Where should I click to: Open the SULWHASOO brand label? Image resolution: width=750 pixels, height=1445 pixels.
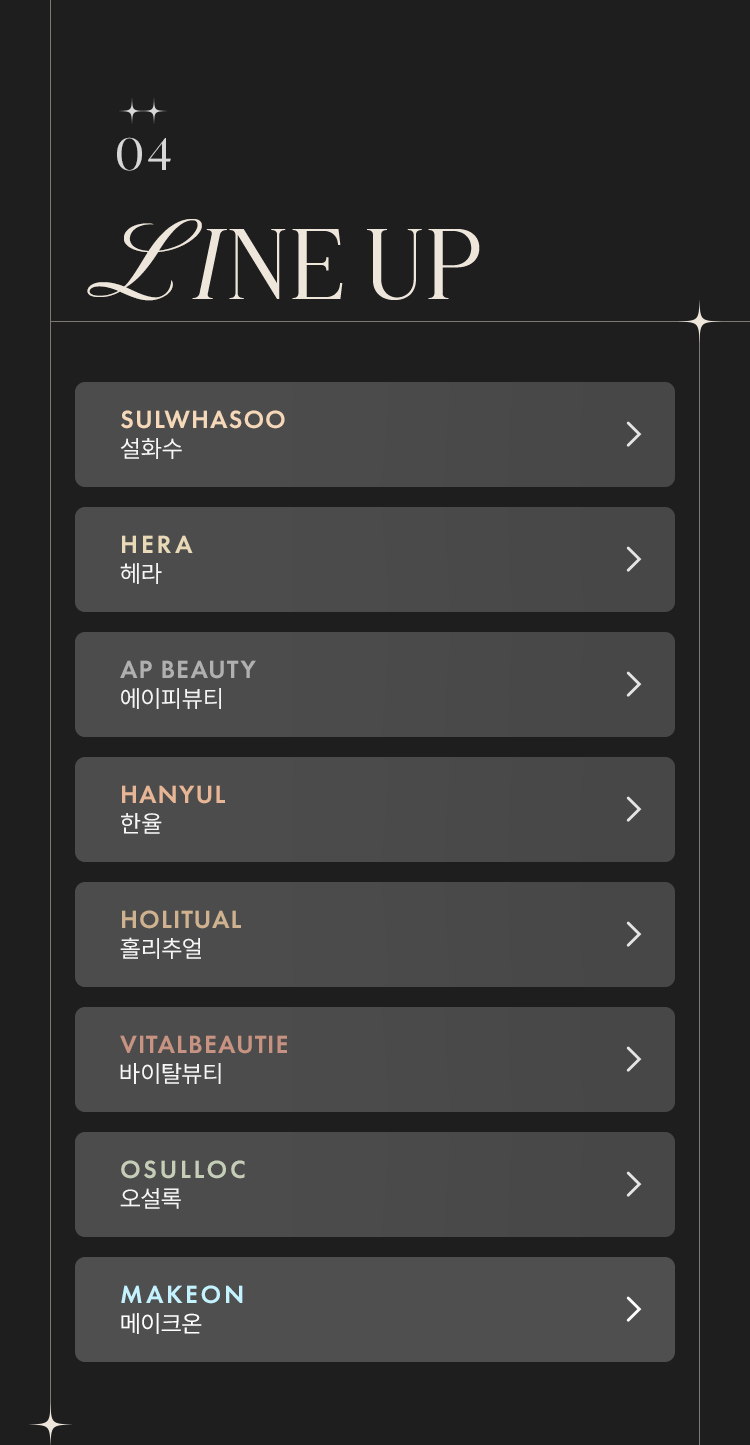203,420
